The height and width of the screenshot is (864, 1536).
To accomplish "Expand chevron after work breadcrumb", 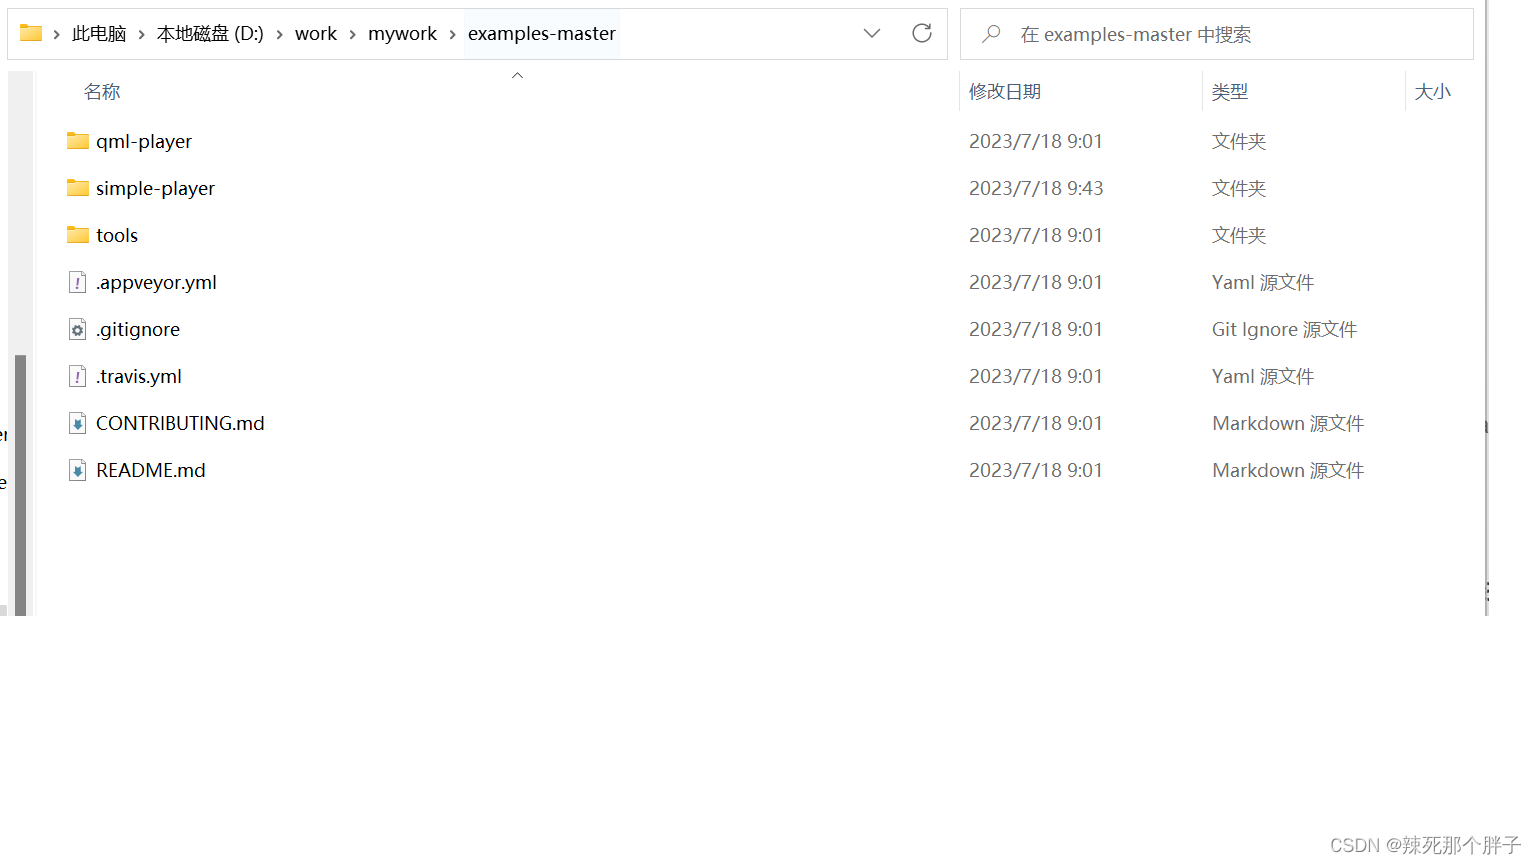I will coord(352,34).
